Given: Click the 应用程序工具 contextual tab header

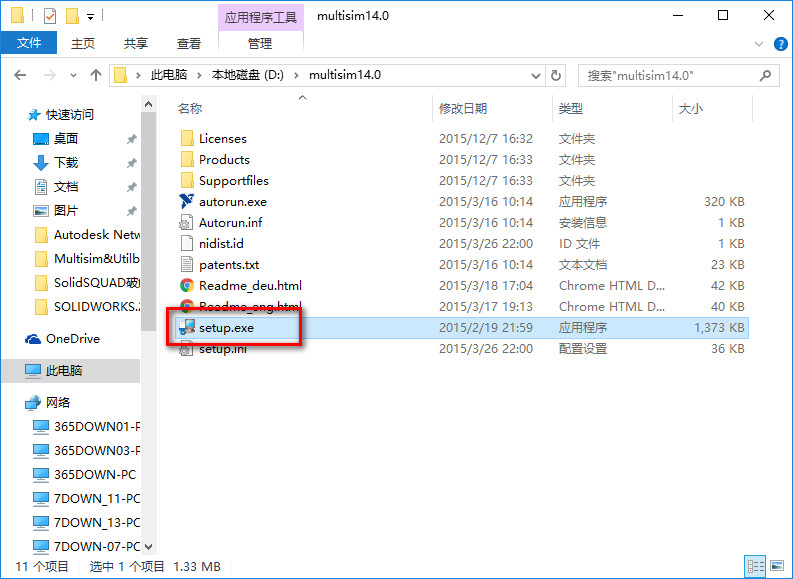Looking at the screenshot, I should click(x=260, y=17).
